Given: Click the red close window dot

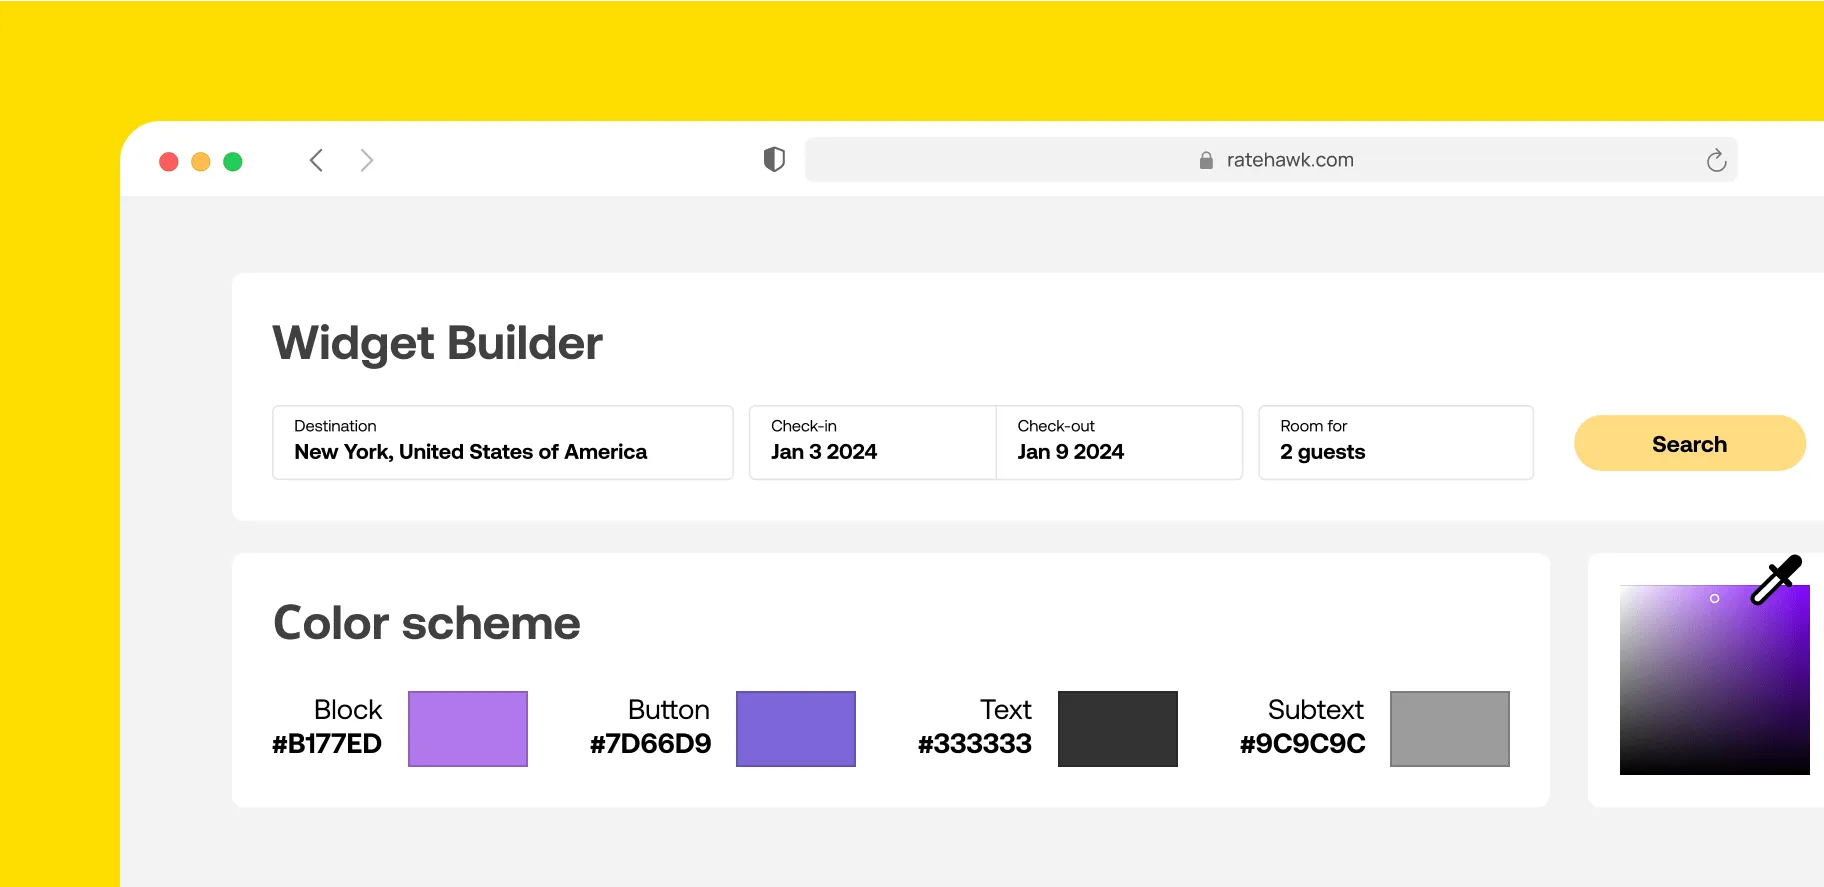Looking at the screenshot, I should pos(169,162).
